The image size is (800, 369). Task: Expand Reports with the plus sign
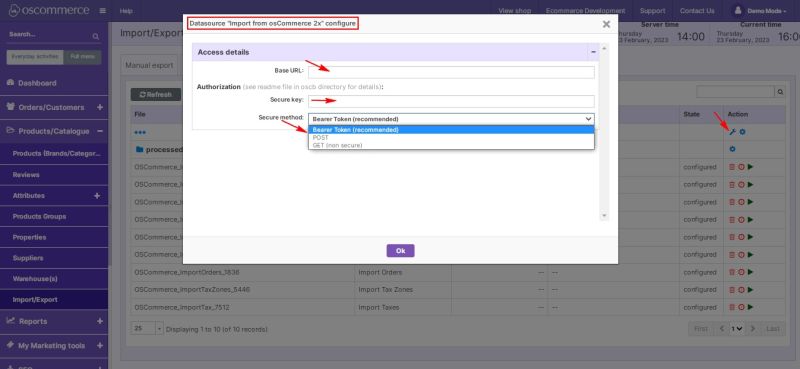tap(99, 321)
